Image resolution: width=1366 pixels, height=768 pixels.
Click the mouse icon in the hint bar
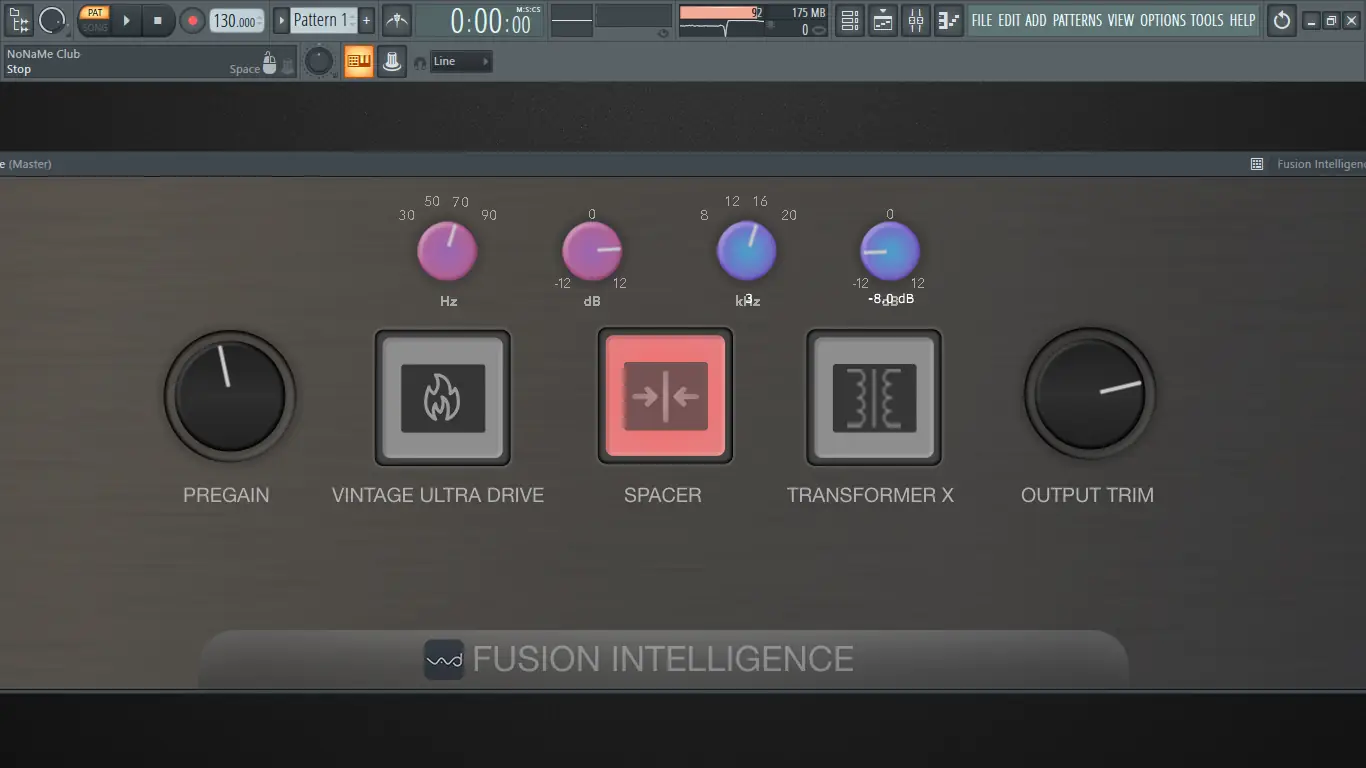point(268,64)
